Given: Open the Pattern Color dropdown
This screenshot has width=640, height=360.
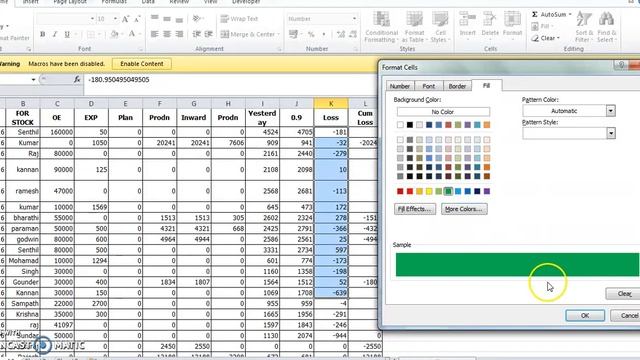Looking at the screenshot, I should coord(611,111).
